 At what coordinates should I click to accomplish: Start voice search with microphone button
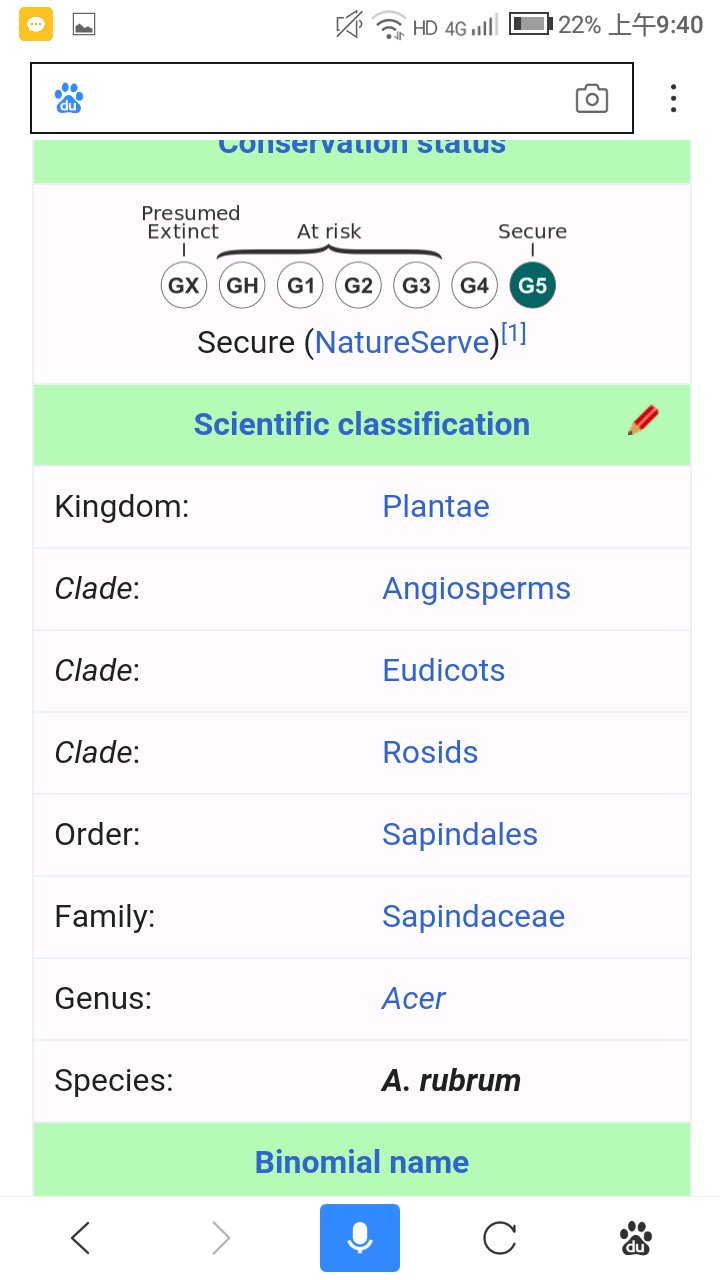coord(360,1238)
